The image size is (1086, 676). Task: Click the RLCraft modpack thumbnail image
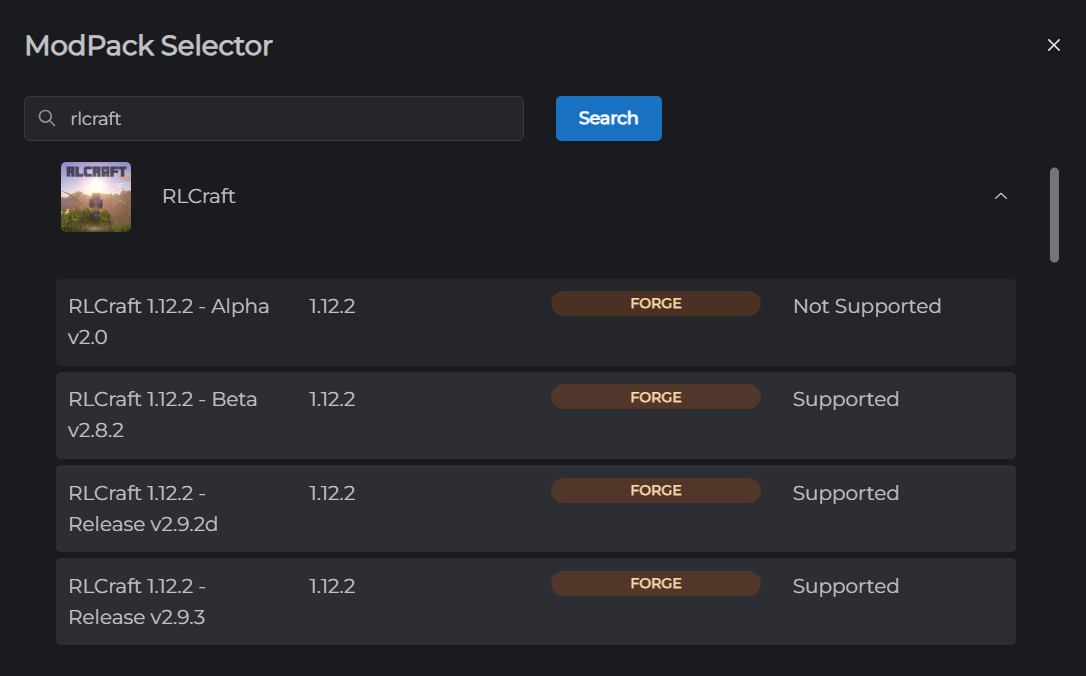tap(96, 197)
